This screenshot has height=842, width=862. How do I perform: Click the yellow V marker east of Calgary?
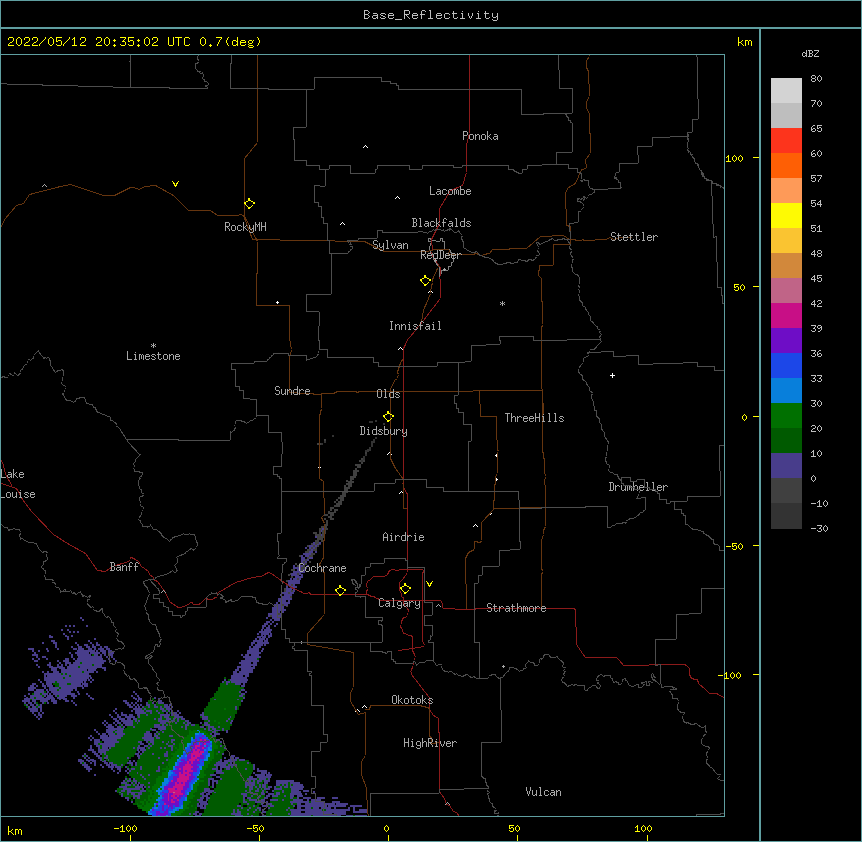(x=429, y=584)
